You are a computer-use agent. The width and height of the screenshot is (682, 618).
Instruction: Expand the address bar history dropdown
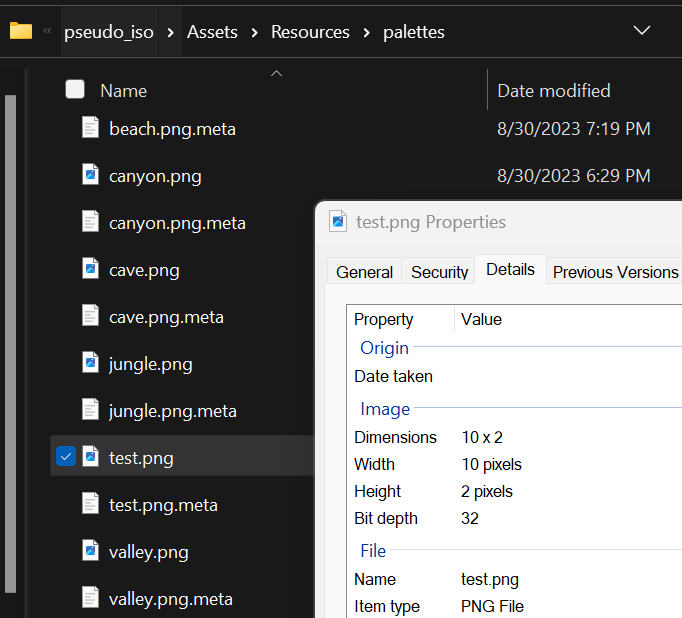[x=642, y=31]
